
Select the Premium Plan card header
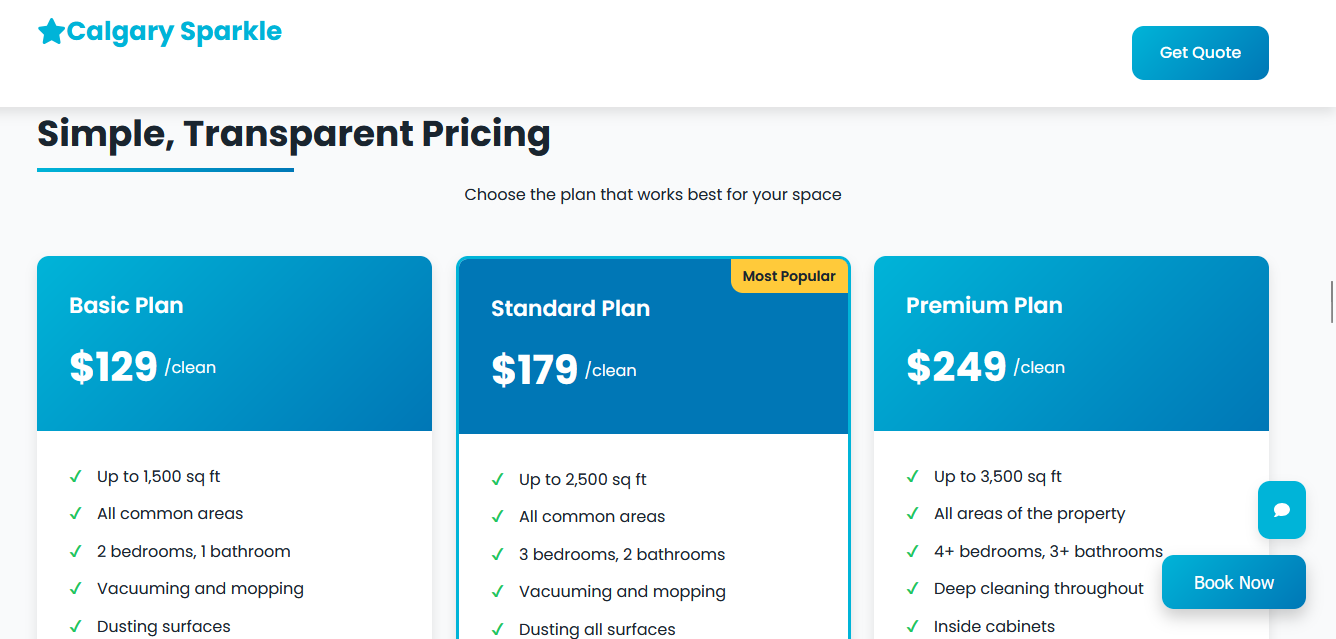(1071, 344)
